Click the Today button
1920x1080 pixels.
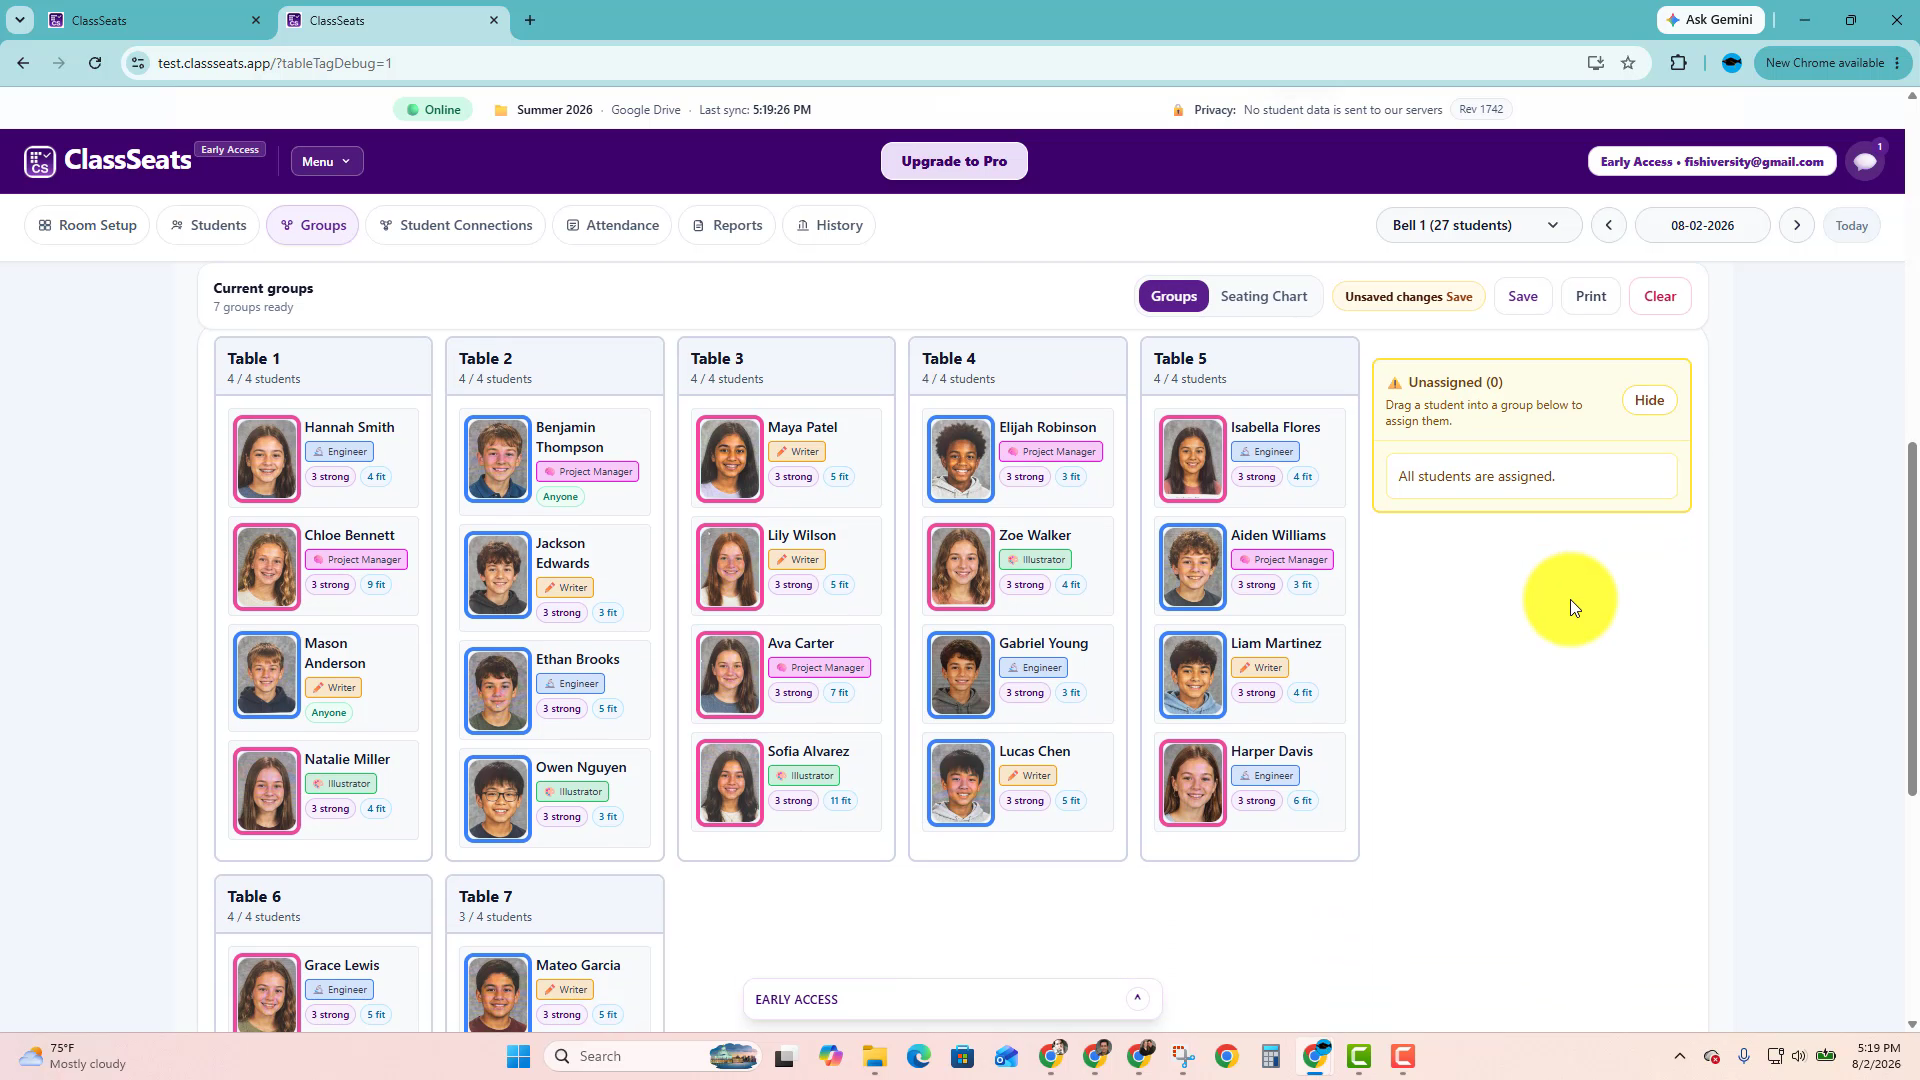[x=1851, y=225]
